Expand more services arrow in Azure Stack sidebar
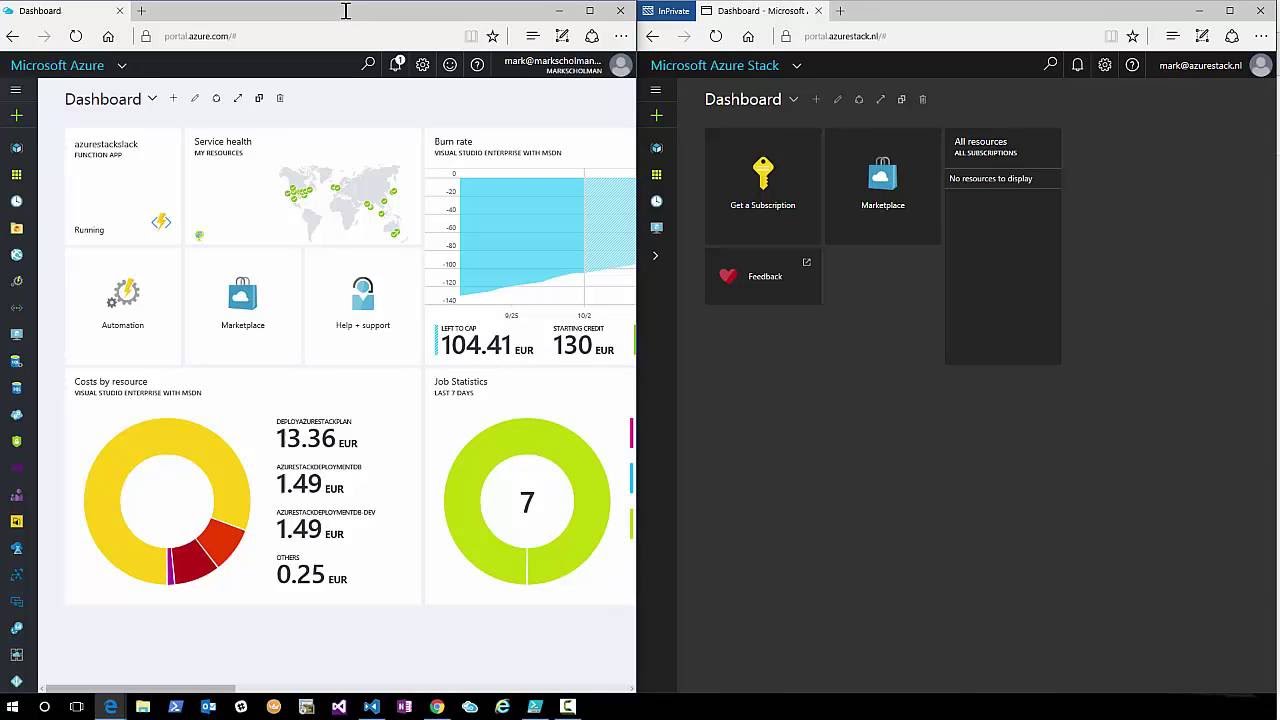The height and width of the screenshot is (720, 1280). (656, 256)
